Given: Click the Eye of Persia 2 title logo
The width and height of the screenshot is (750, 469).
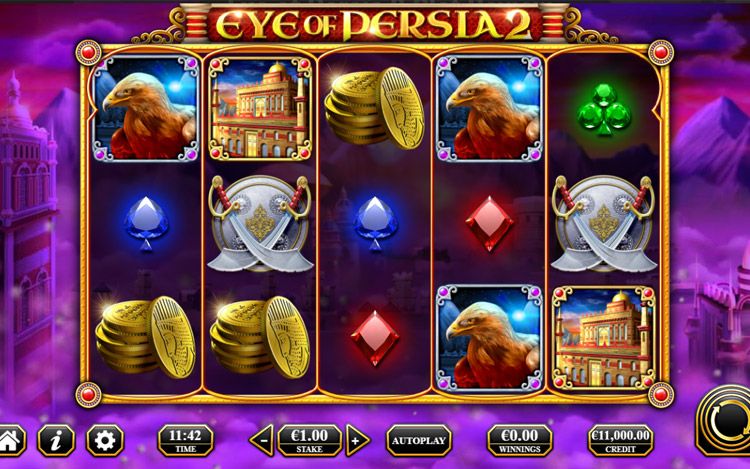Looking at the screenshot, I should point(373,24).
